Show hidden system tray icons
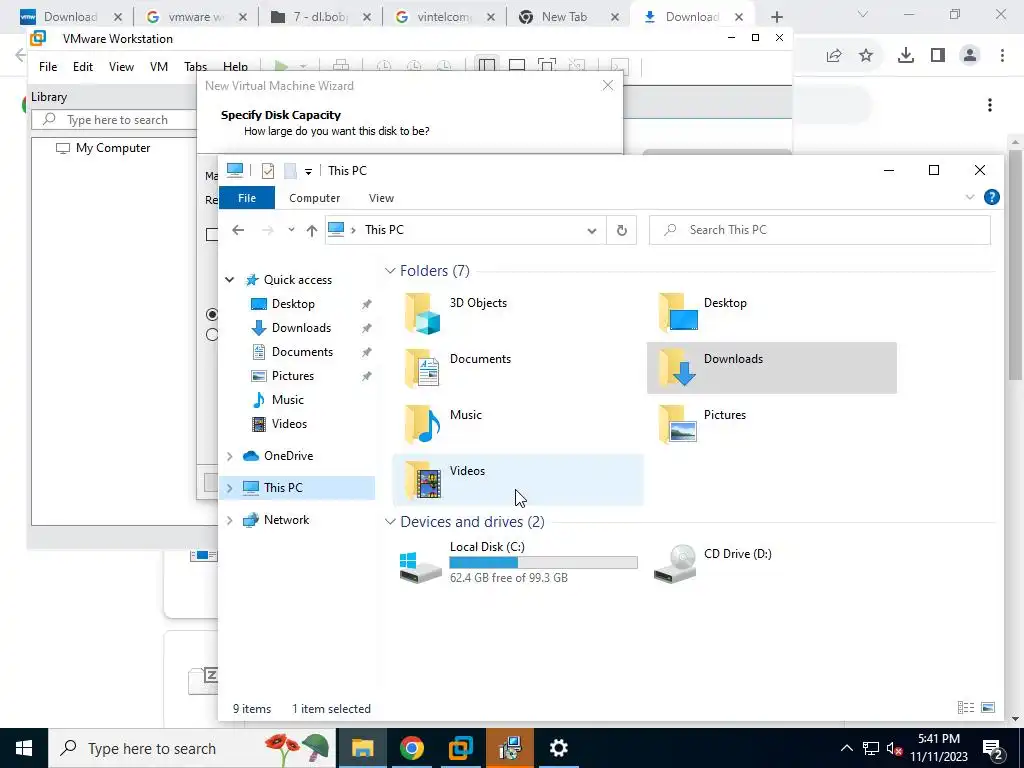Viewport: 1024px width, 768px height. coord(846,748)
